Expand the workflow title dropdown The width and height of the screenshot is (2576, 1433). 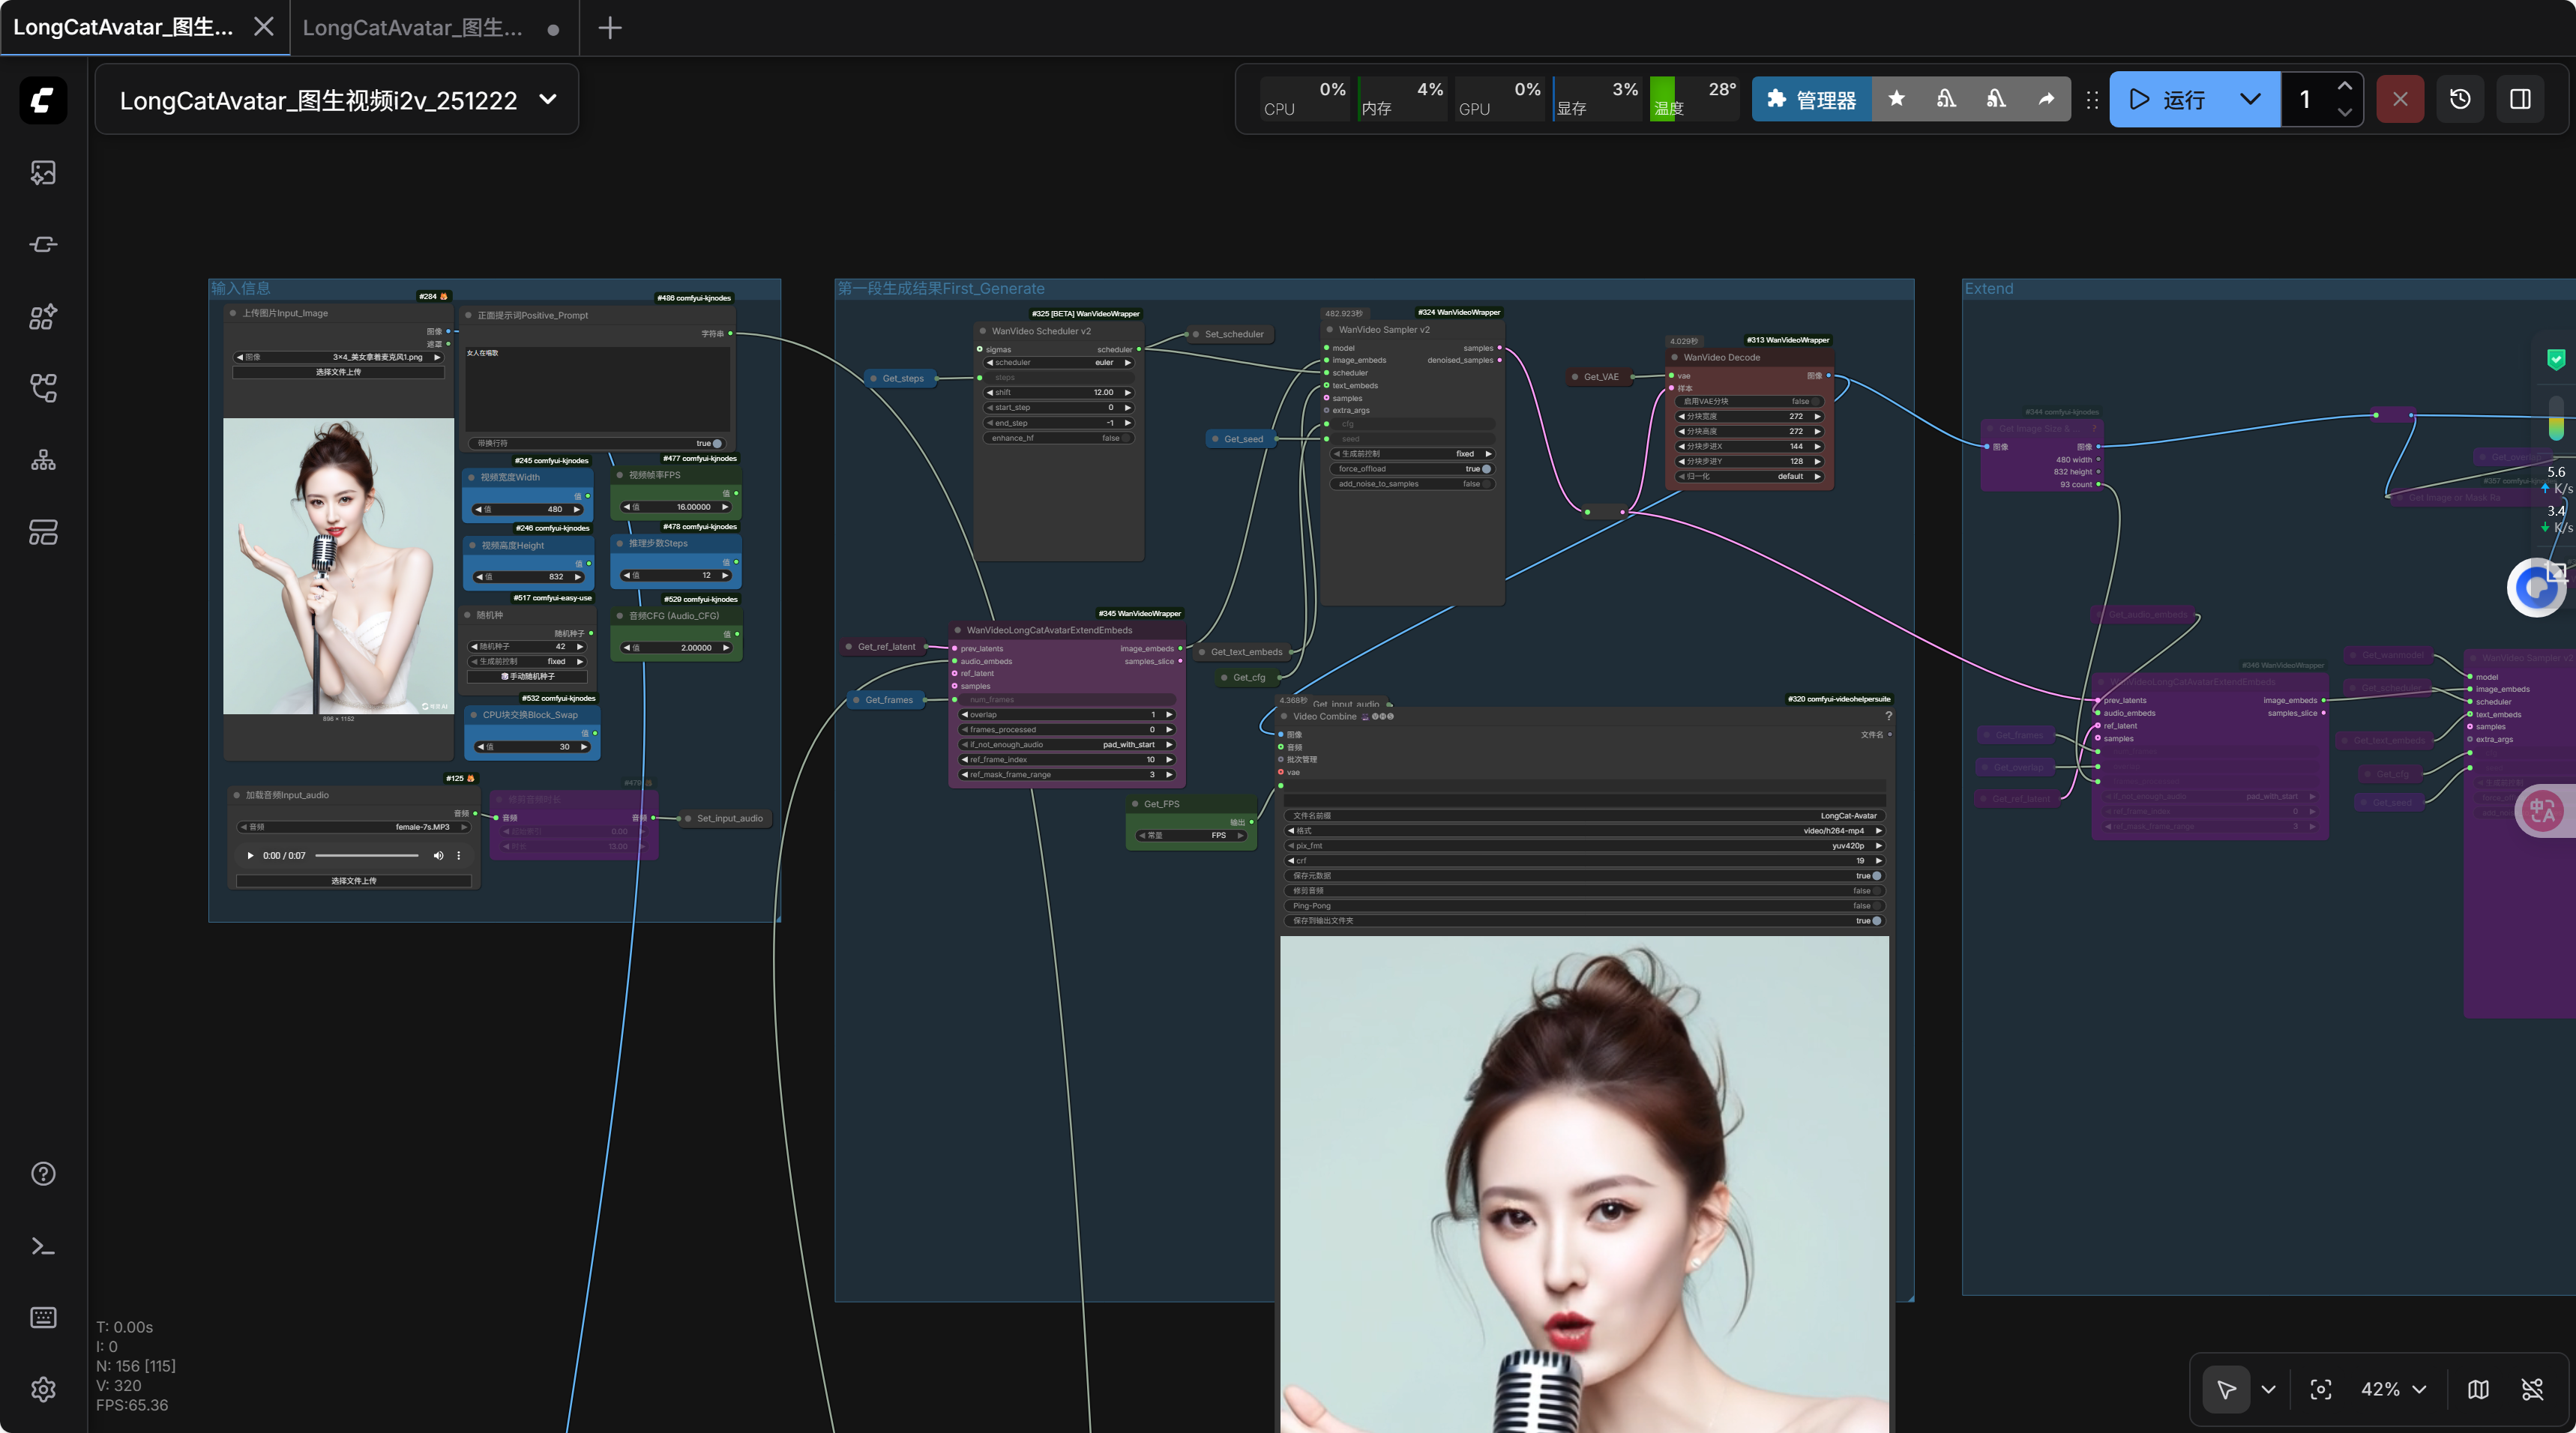coord(548,99)
